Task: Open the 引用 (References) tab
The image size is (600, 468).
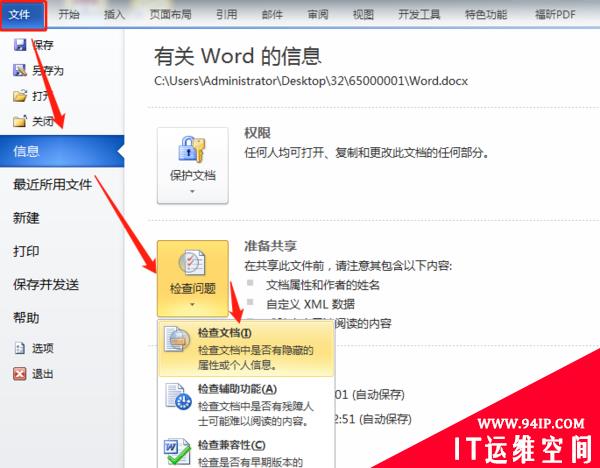Action: (x=227, y=15)
